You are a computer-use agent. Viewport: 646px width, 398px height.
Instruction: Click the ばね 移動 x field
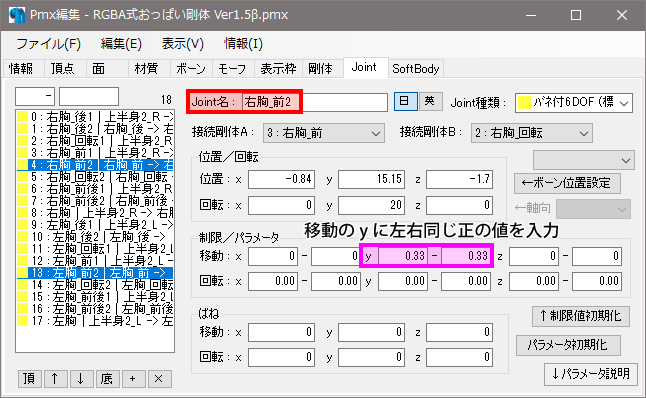pyautogui.click(x=281, y=332)
